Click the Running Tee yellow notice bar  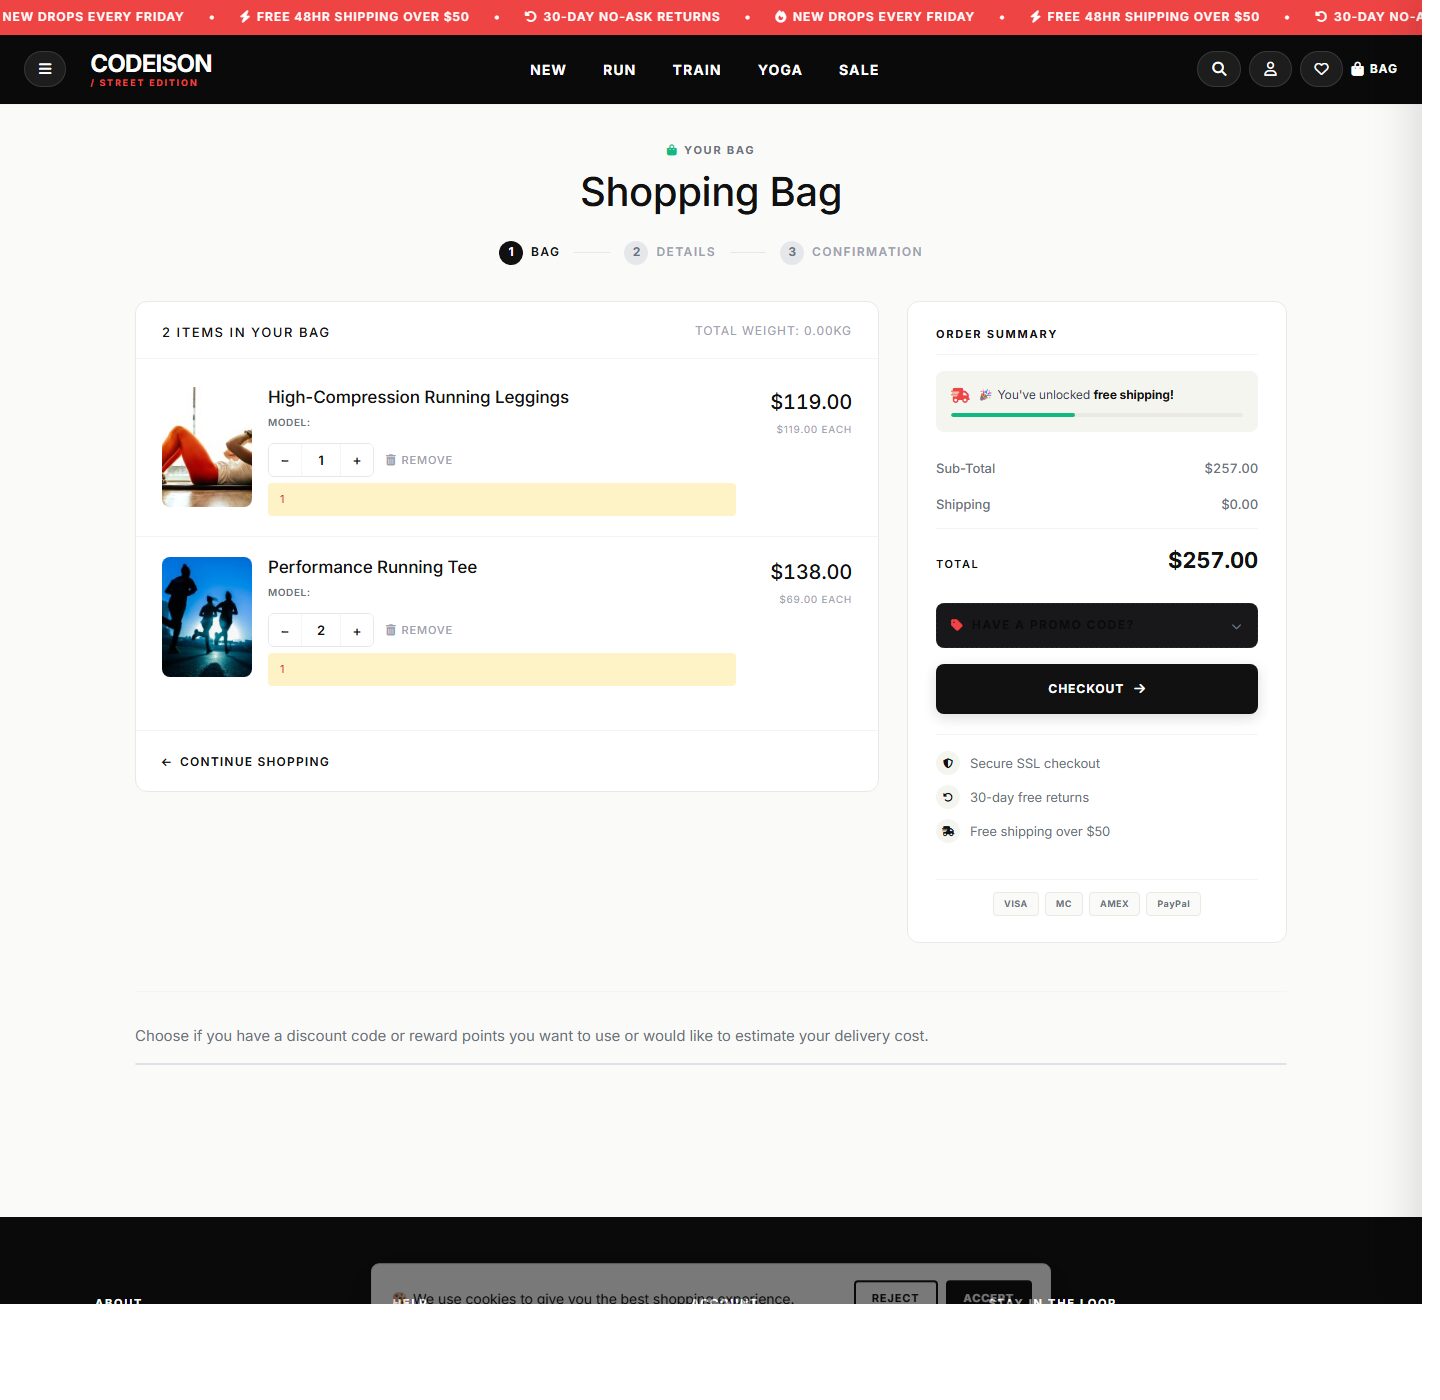point(502,670)
